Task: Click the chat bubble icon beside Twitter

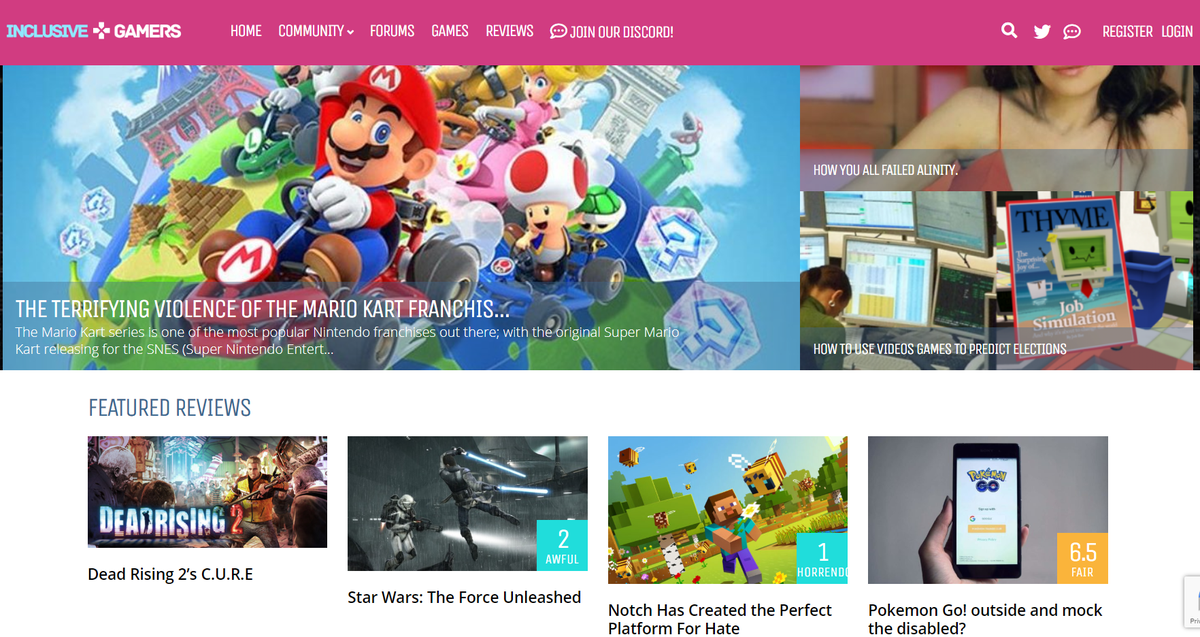Action: (1072, 32)
